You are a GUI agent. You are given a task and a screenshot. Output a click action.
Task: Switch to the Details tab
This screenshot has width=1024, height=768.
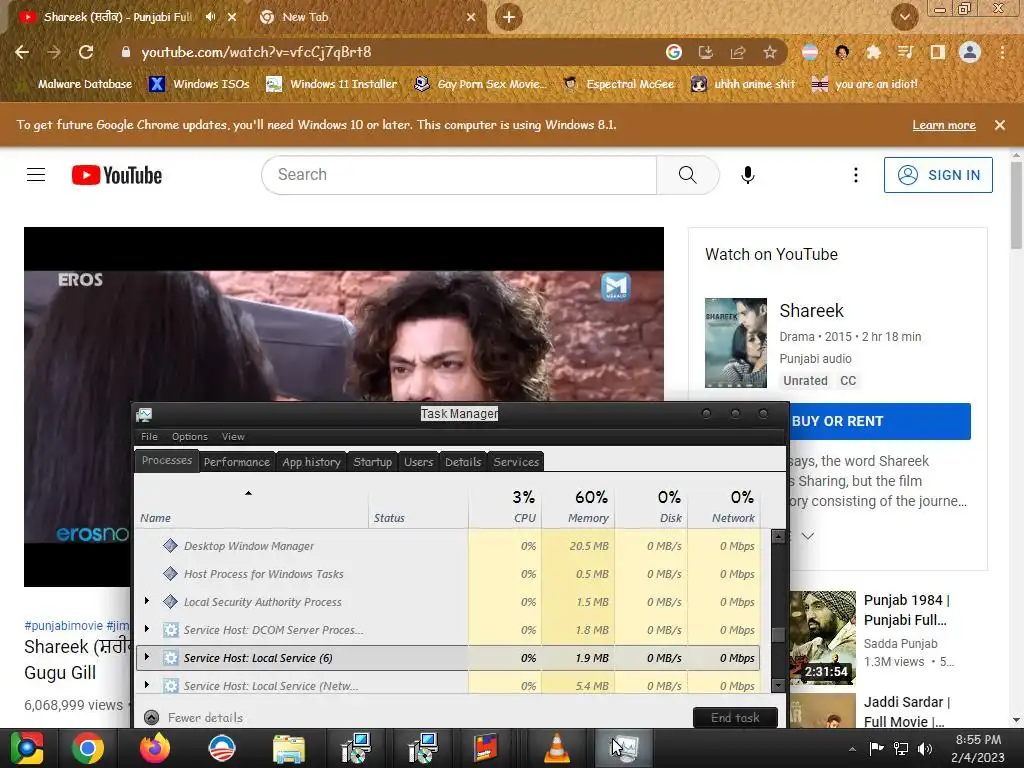coord(463,462)
